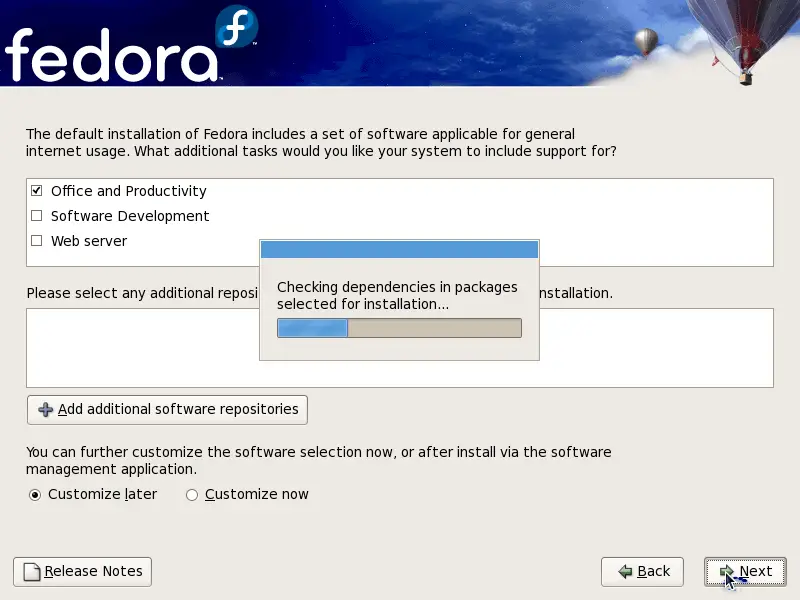Image resolution: width=800 pixels, height=600 pixels.
Task: Open the Release Notes
Action: tap(83, 571)
